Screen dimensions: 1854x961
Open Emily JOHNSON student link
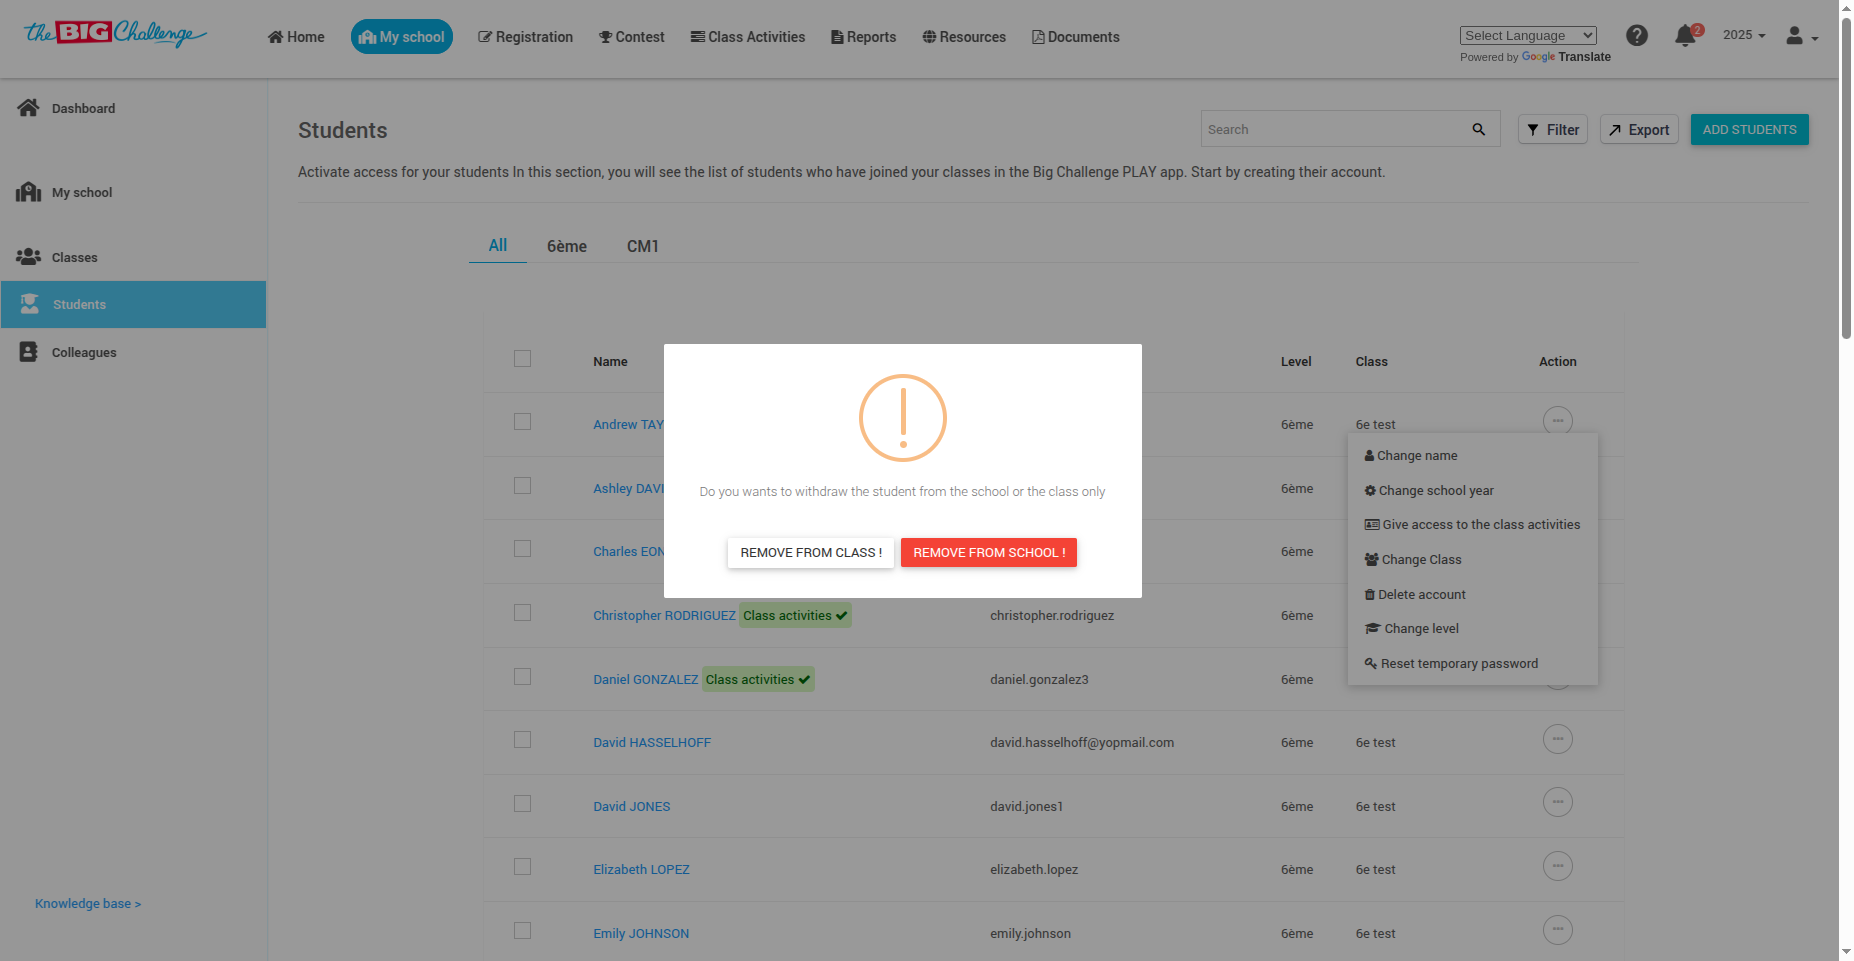[x=641, y=933]
